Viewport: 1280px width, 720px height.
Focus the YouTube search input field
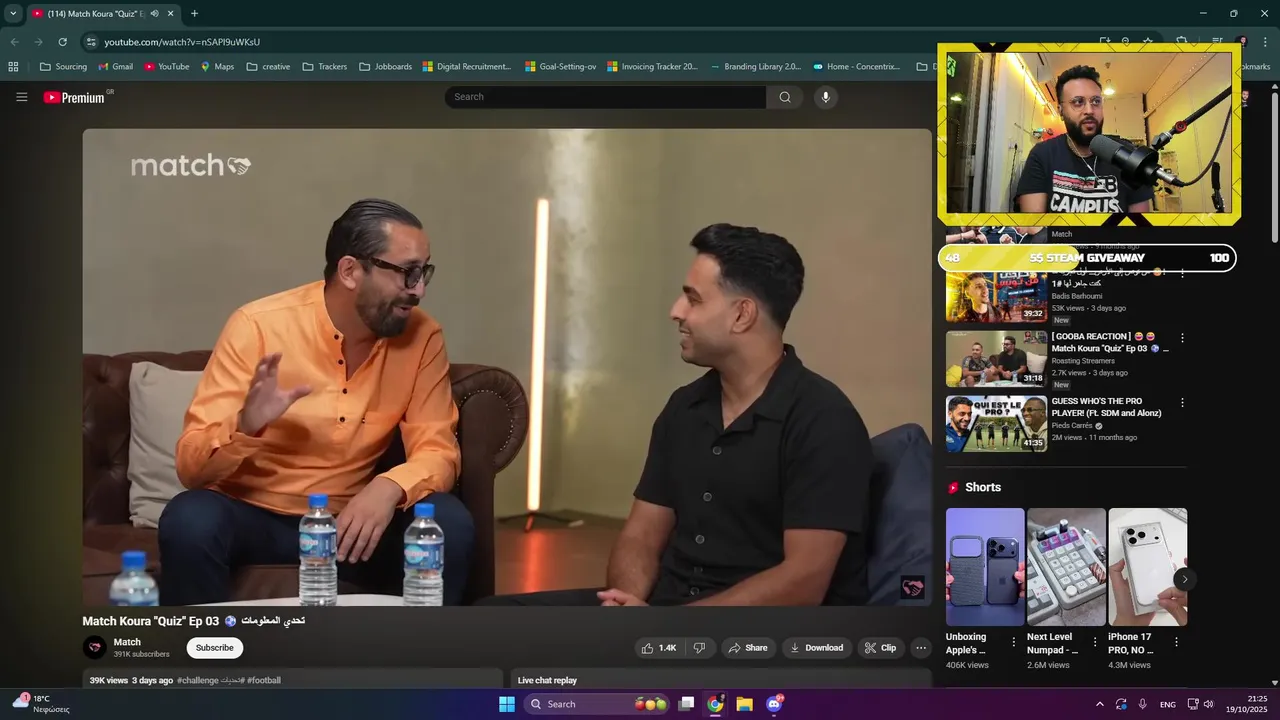click(x=606, y=97)
